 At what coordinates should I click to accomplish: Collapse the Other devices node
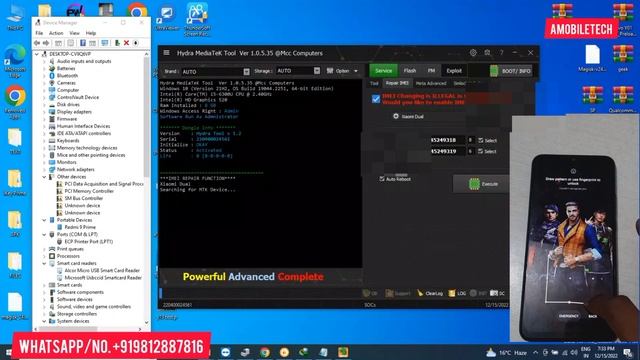[44, 177]
